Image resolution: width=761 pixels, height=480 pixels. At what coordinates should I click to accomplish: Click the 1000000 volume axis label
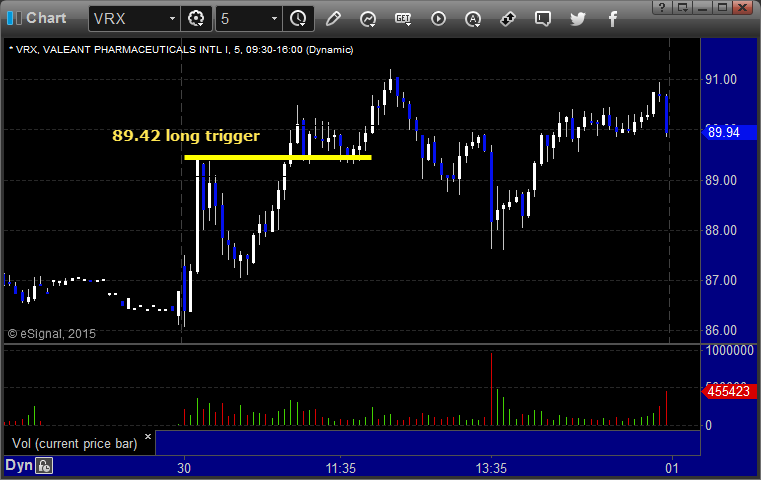[x=729, y=350]
